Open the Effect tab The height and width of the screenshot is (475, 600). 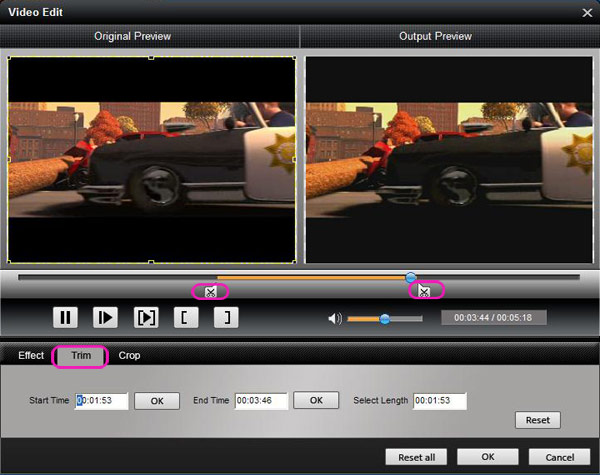coord(31,356)
